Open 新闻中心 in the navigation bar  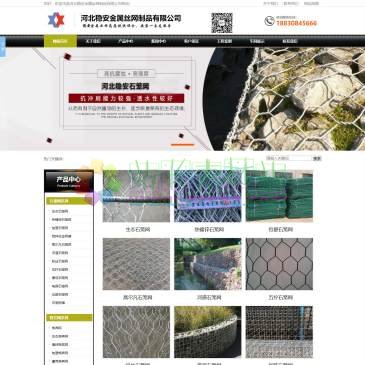tap(158, 41)
